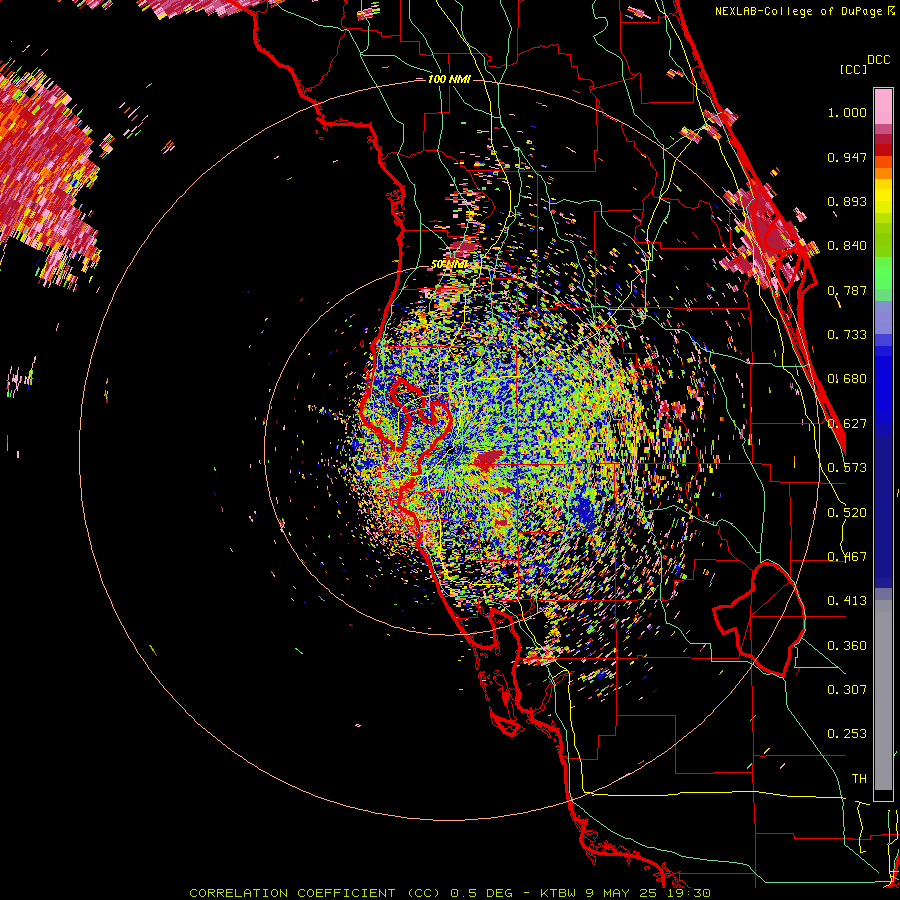900x900 pixels.
Task: Click the [CC] units label above the color bar
Action: pos(853,69)
